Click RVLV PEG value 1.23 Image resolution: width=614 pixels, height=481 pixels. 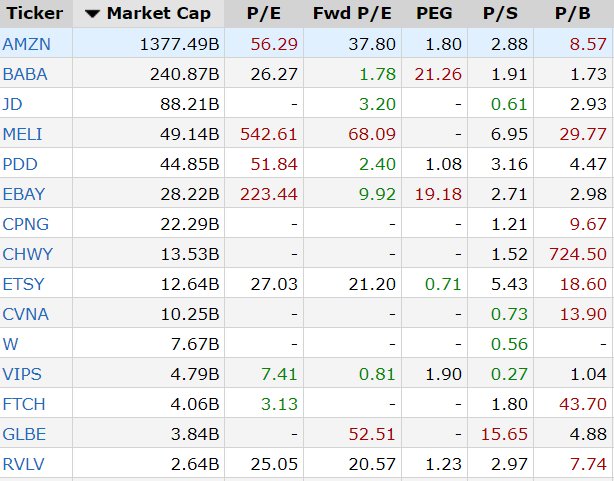(x=443, y=464)
